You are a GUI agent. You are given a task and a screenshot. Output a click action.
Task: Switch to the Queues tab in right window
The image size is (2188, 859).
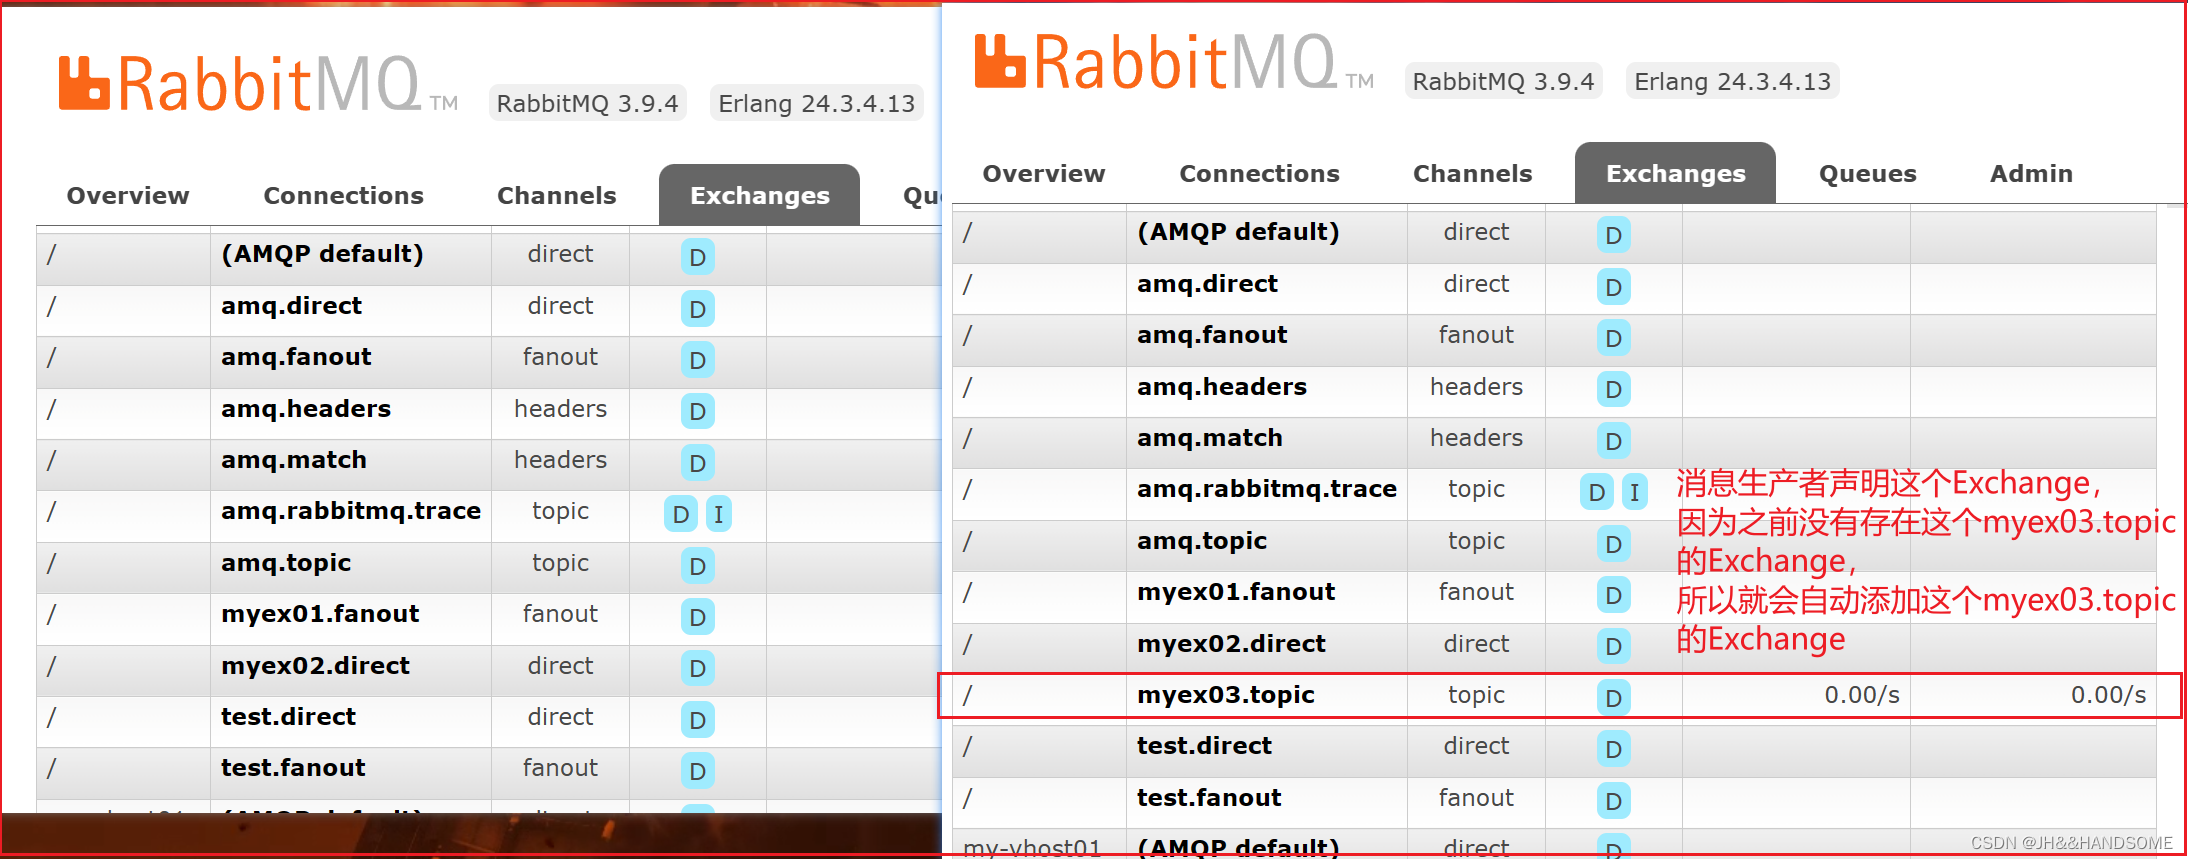[1868, 174]
